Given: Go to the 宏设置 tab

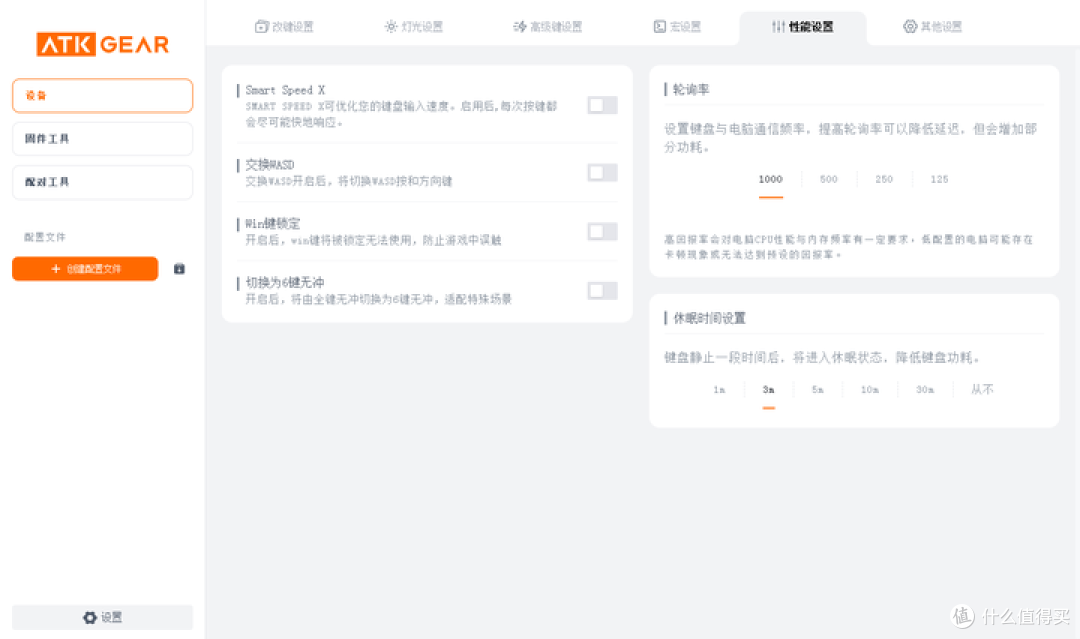Looking at the screenshot, I should pyautogui.click(x=677, y=27).
